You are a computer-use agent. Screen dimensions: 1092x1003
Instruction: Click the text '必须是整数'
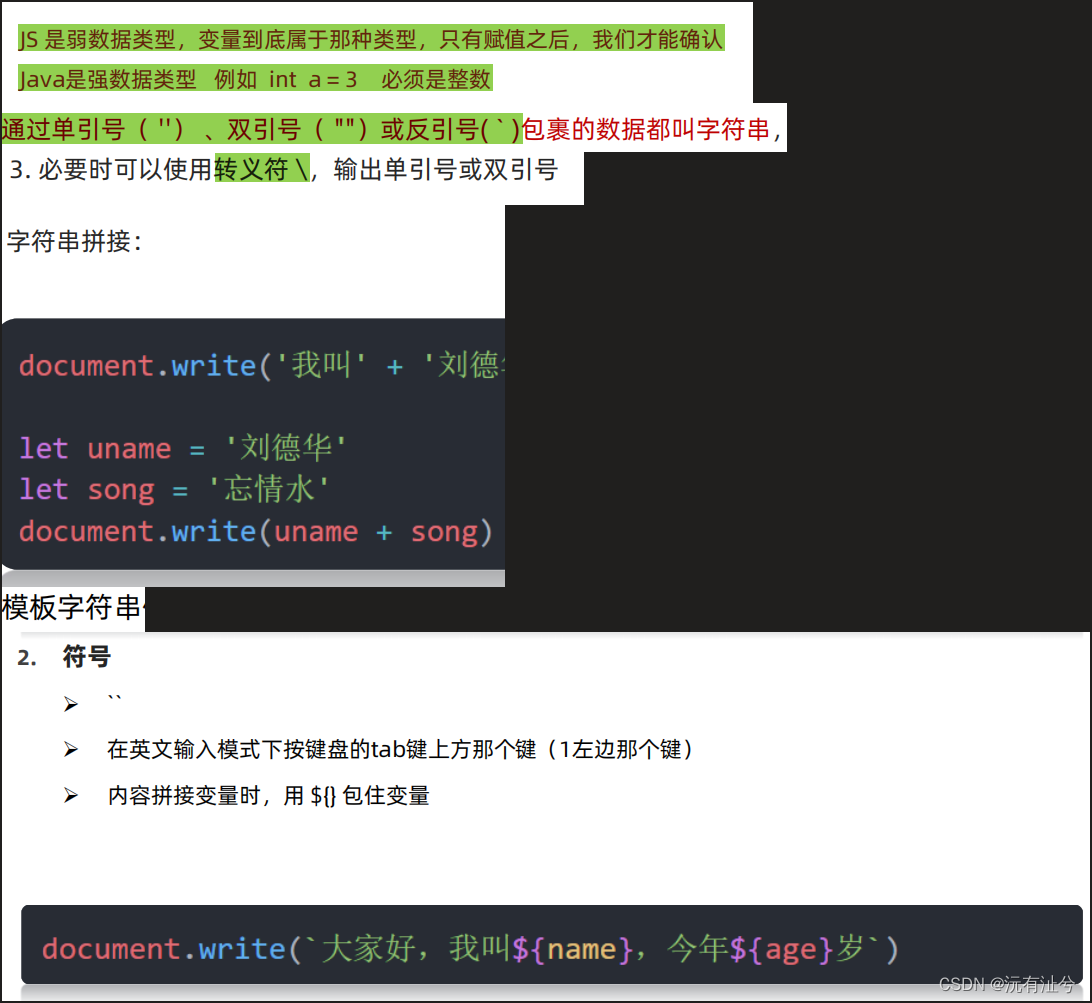point(436,79)
